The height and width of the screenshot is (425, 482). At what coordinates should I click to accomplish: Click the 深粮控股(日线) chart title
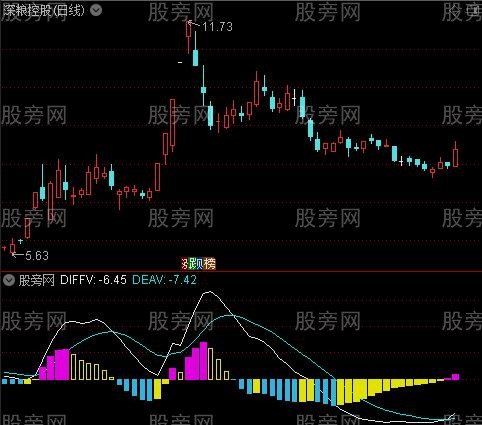[x=43, y=11]
